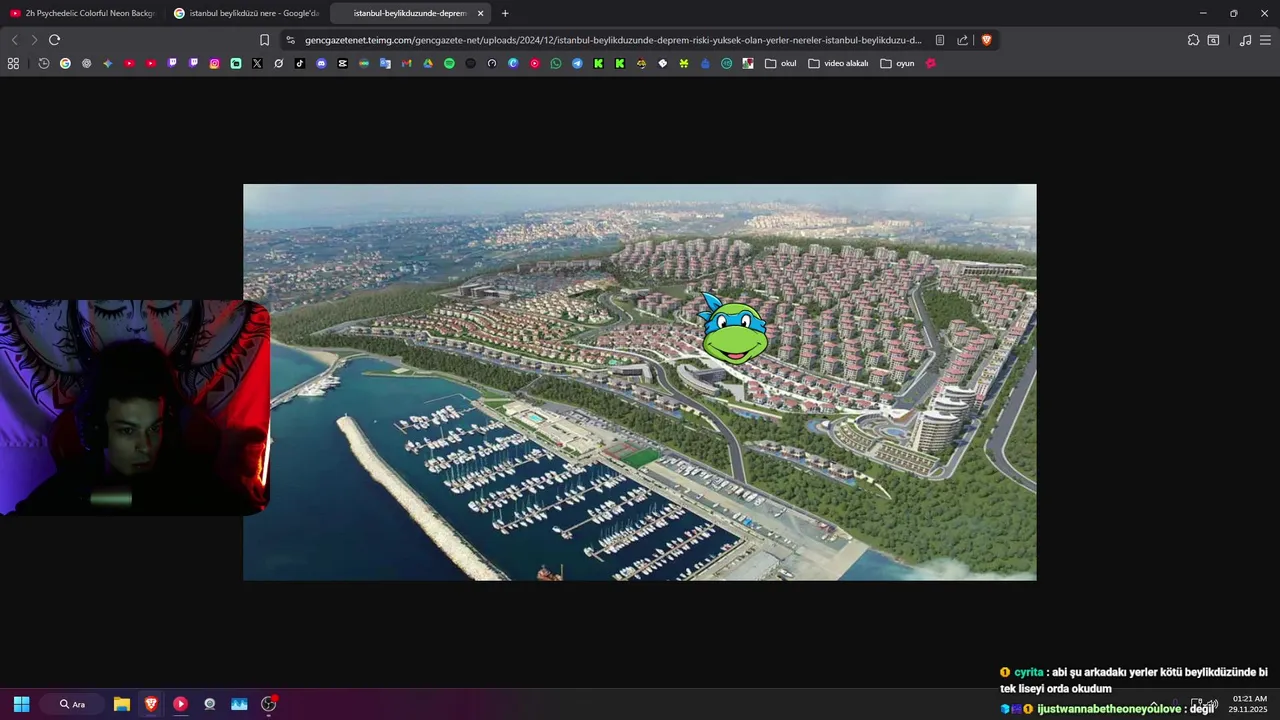Open a new browser tab
Screen dimensions: 1280x720
click(505, 13)
